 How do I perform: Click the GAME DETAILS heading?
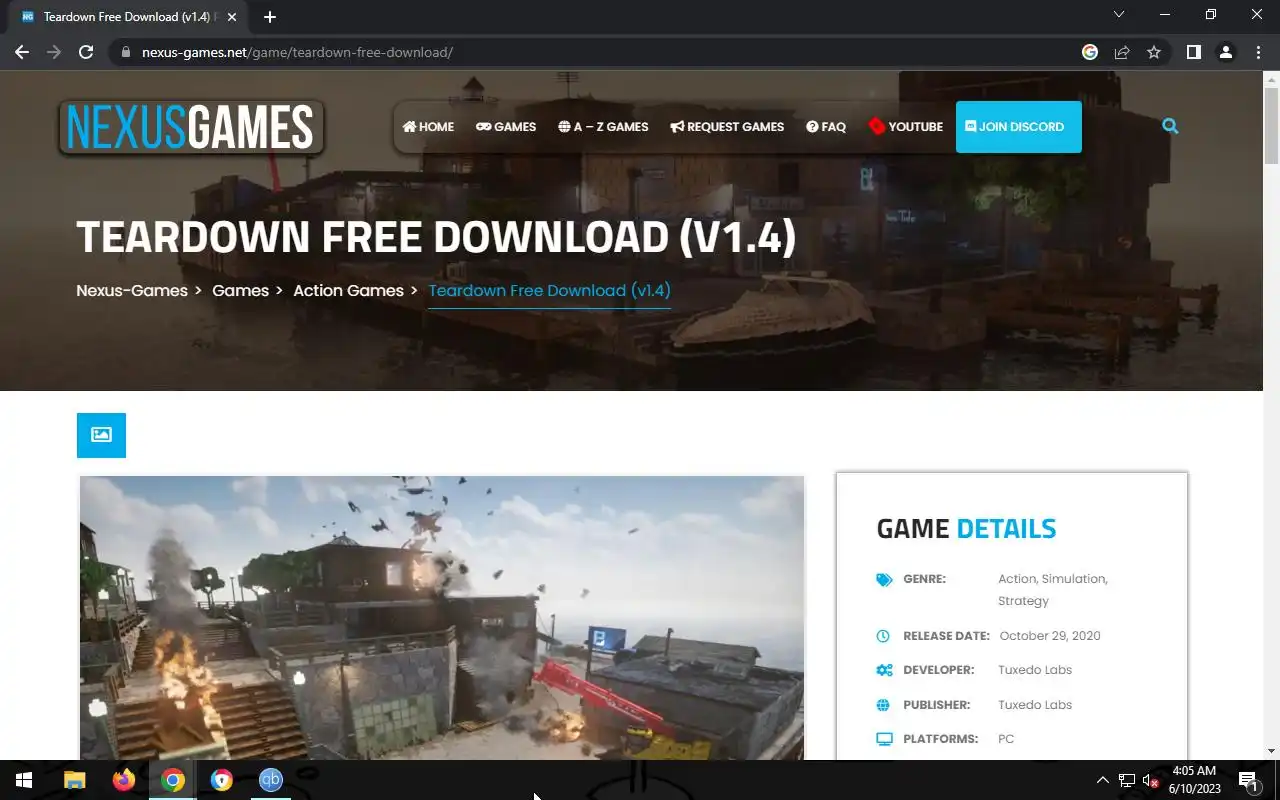[966, 528]
